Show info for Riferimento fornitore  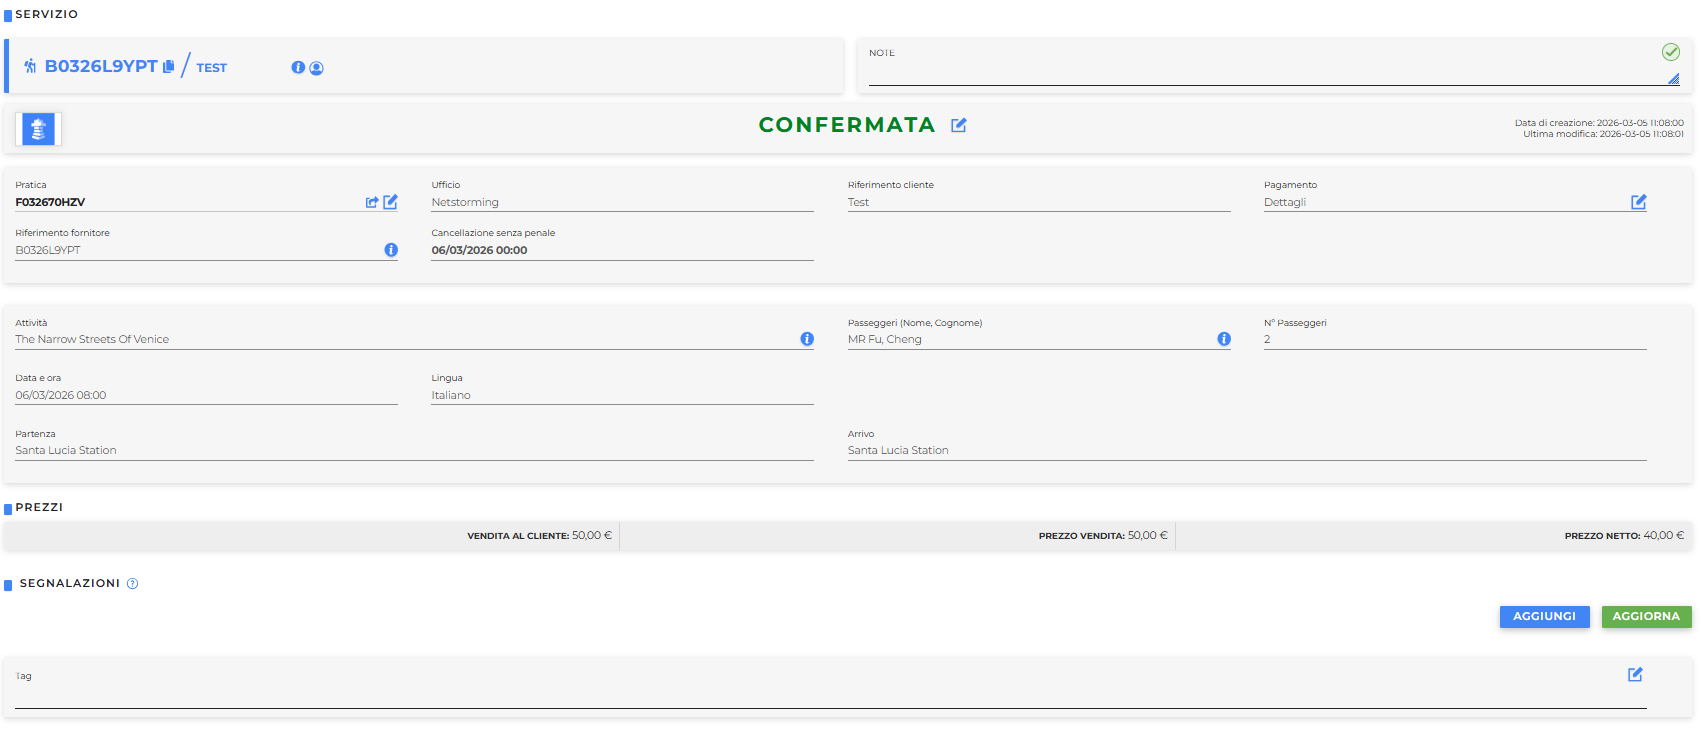tap(391, 250)
